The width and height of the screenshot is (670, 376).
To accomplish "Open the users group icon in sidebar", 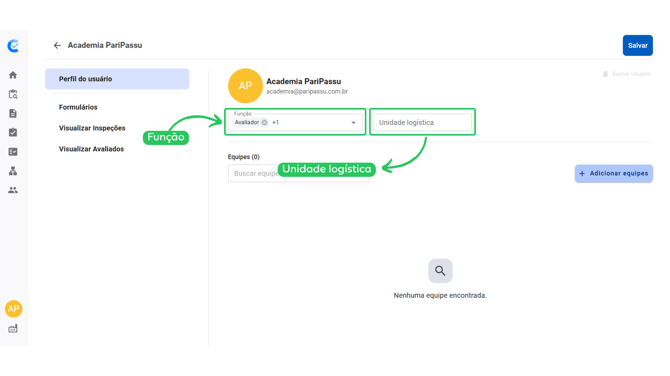I will pos(13,190).
